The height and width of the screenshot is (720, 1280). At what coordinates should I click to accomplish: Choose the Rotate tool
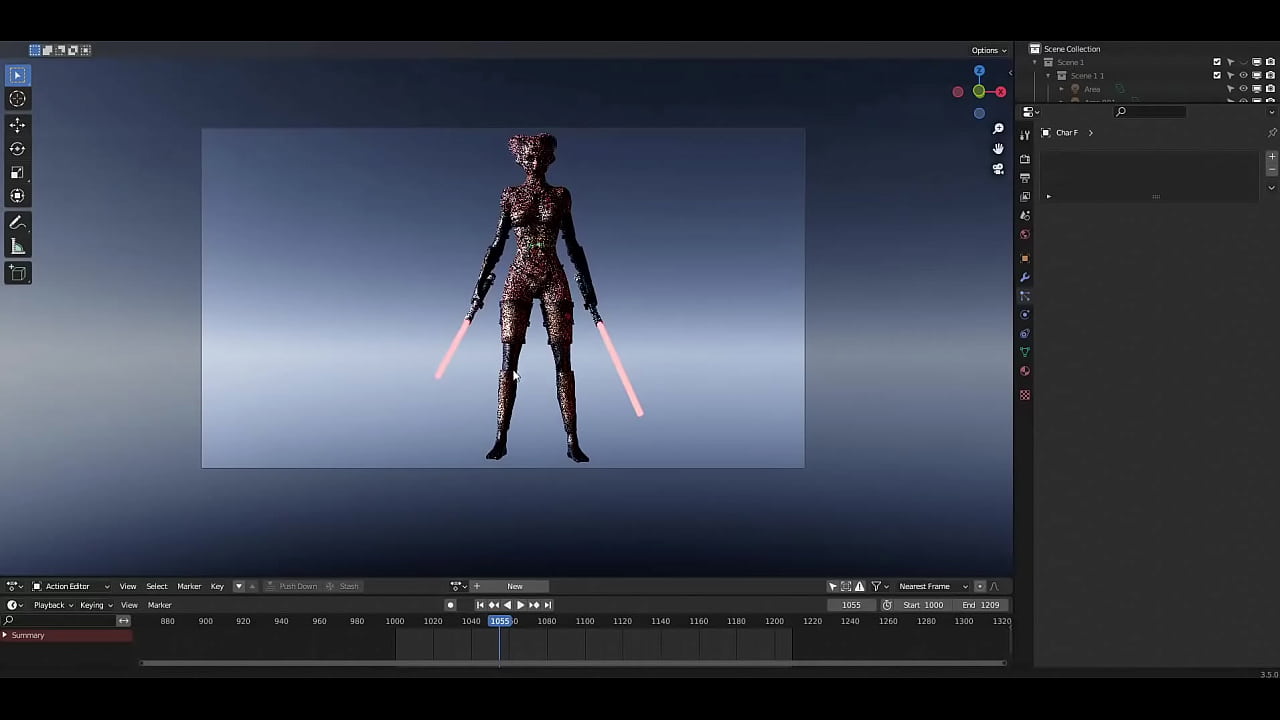17,149
